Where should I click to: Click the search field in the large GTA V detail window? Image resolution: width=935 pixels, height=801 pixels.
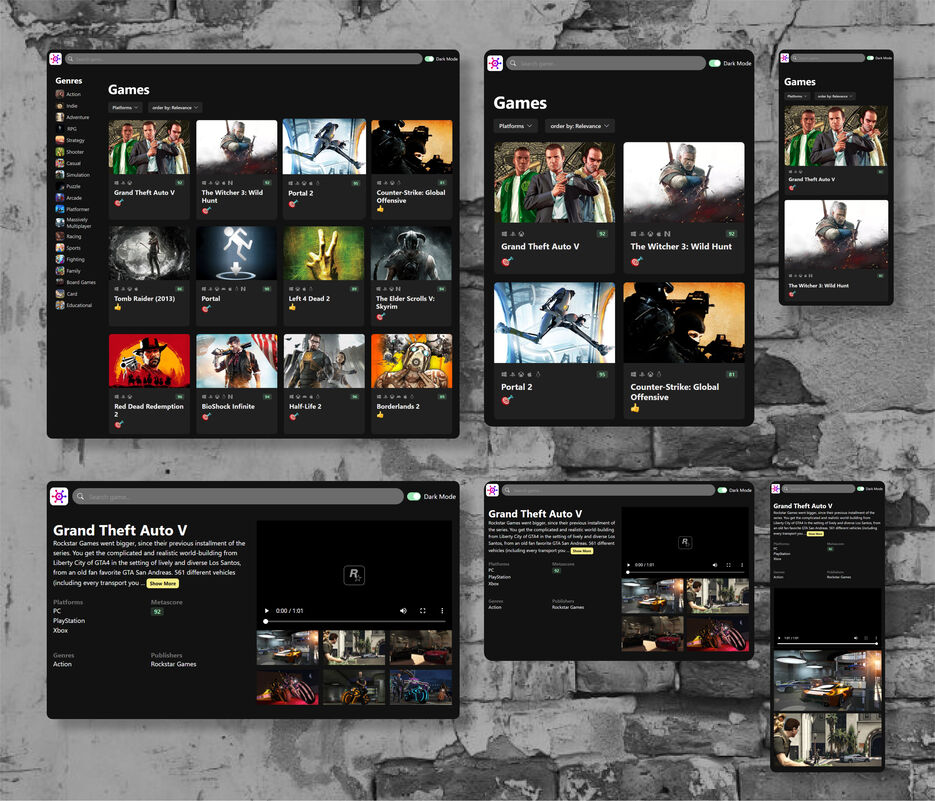(x=238, y=496)
